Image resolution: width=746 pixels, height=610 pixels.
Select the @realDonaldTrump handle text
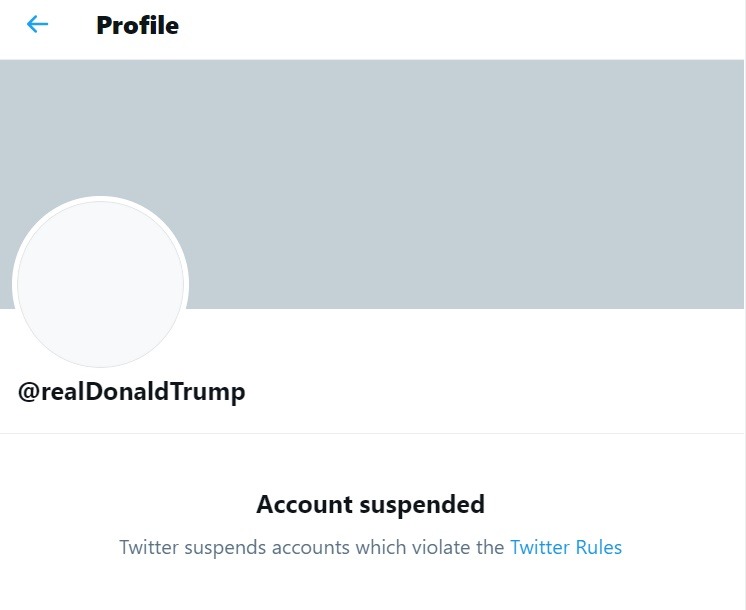tap(131, 391)
